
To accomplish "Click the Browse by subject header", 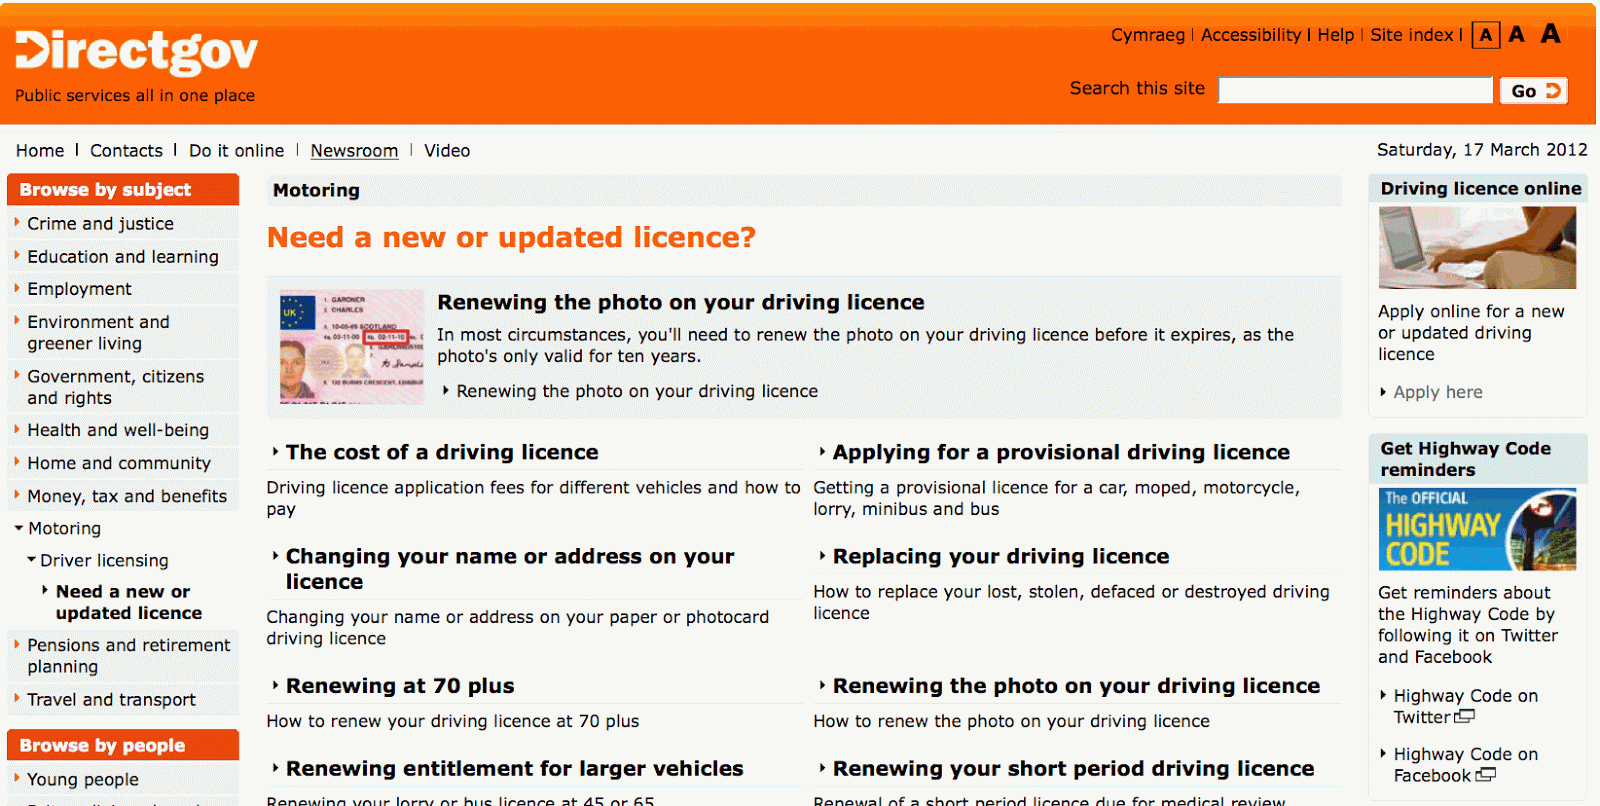I will [123, 190].
